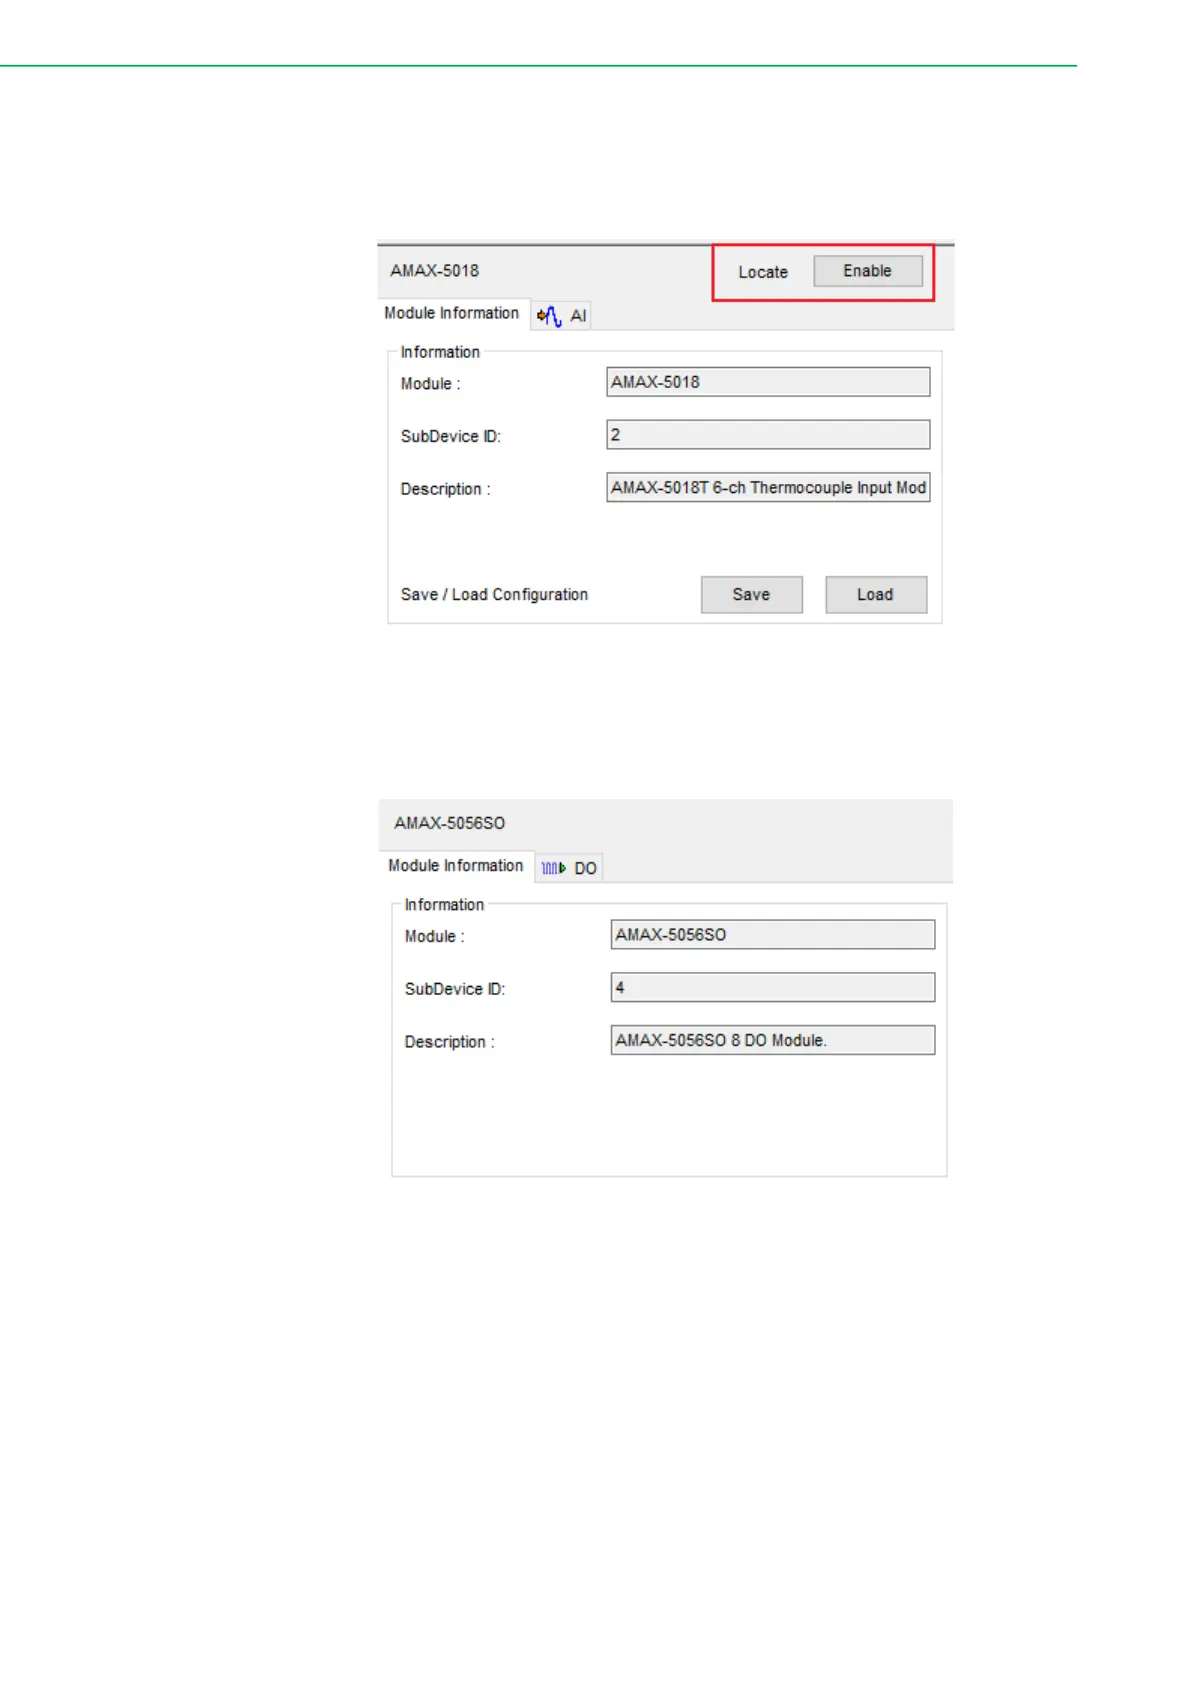
Task: Click the AMAX-5018T thermocouple Description field
Action: [767, 488]
